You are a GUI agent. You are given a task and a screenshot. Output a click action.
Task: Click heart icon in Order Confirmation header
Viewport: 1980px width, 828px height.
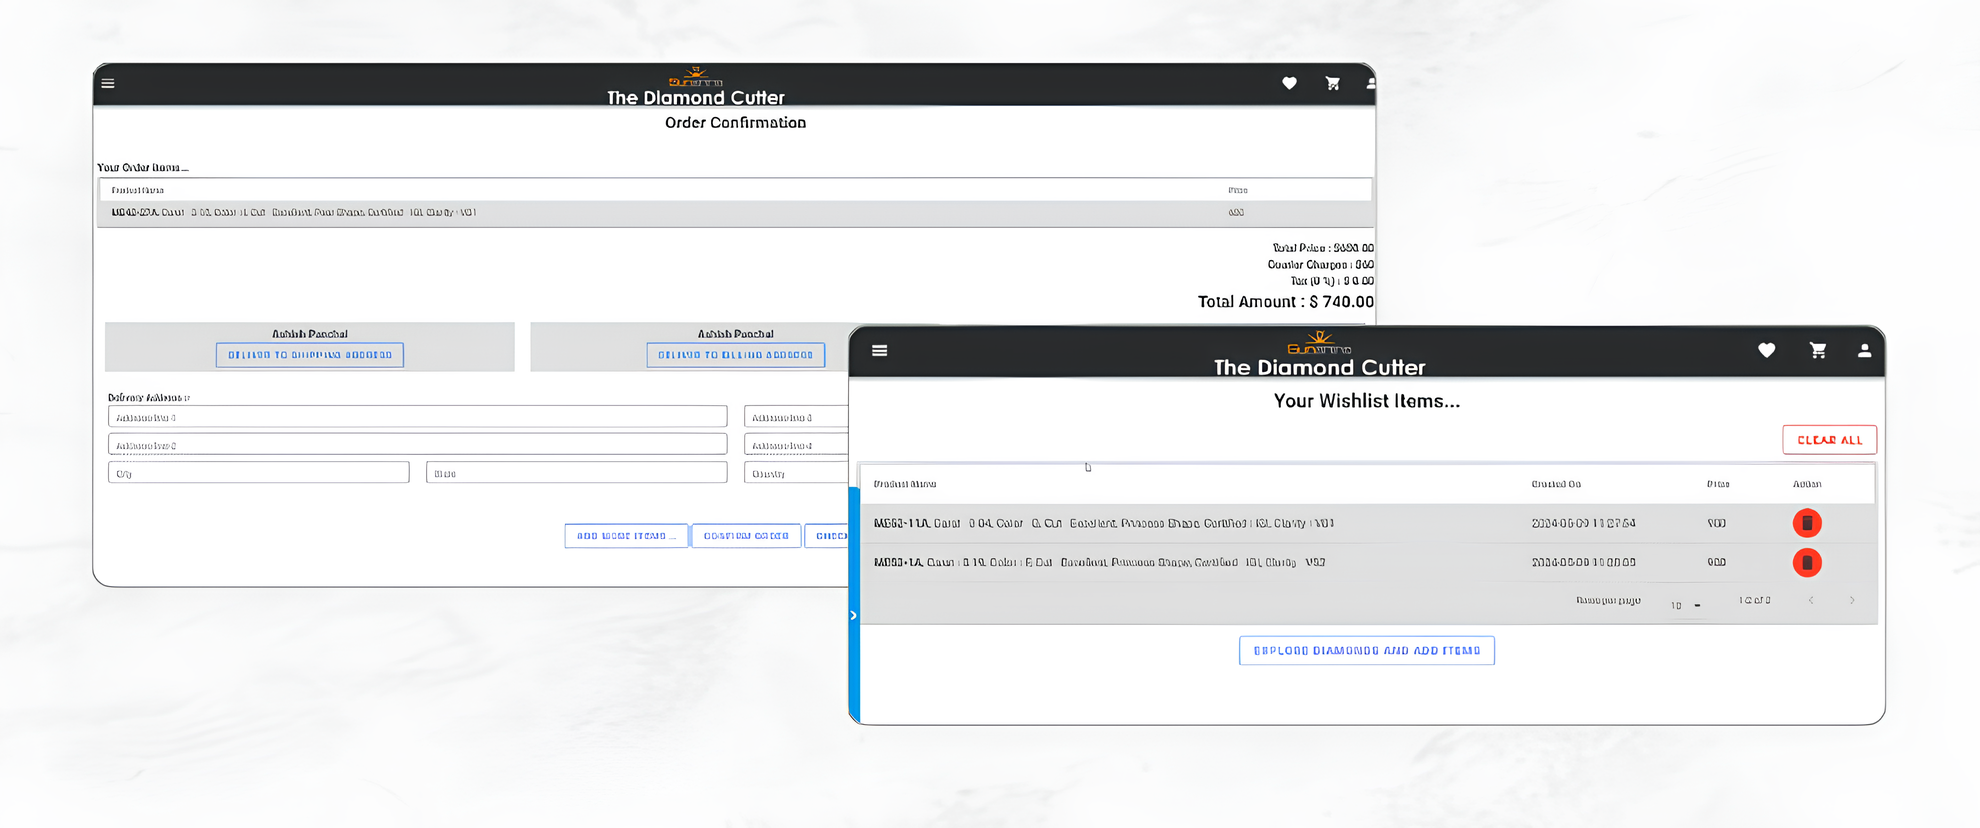point(1289,84)
